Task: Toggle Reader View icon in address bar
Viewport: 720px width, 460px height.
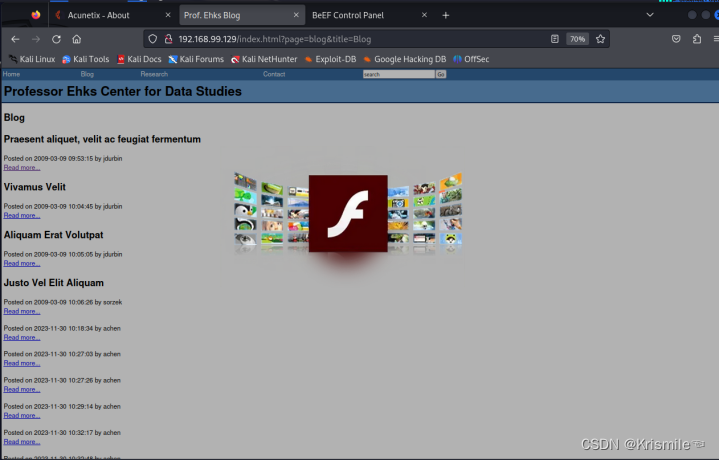Action: click(x=555, y=39)
